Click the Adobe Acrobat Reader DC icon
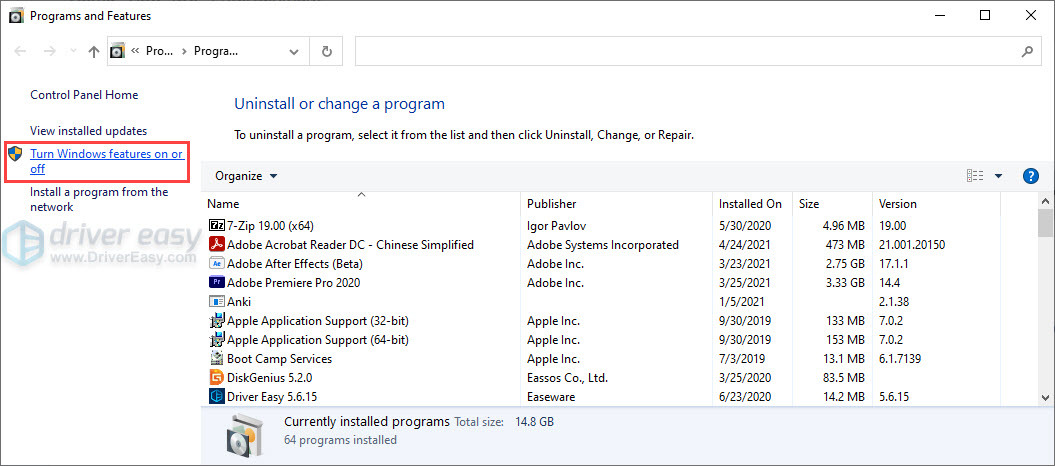Screen dimensions: 1055x466 [x=217, y=244]
